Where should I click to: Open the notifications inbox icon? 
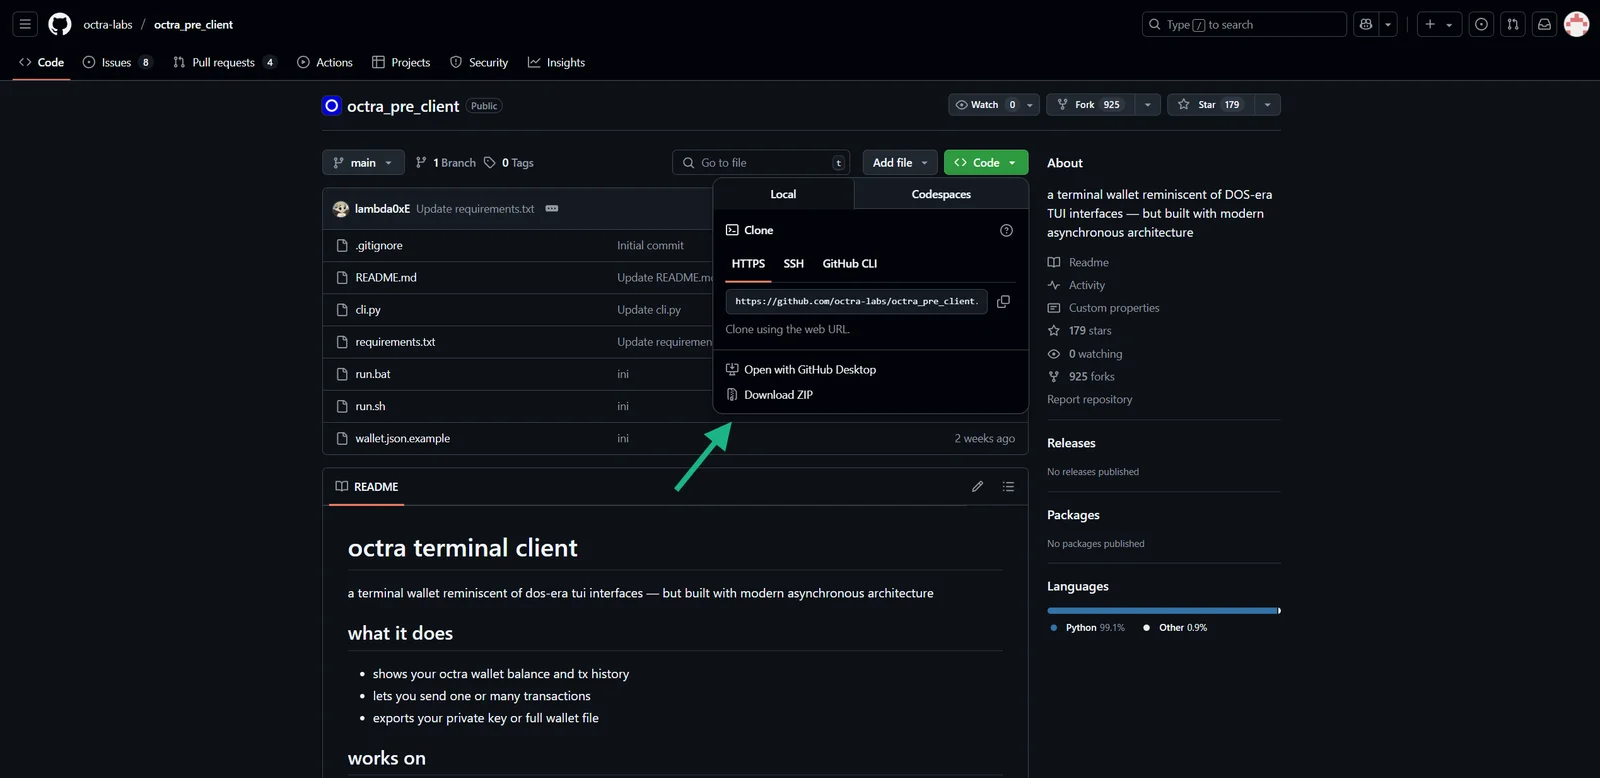1544,24
